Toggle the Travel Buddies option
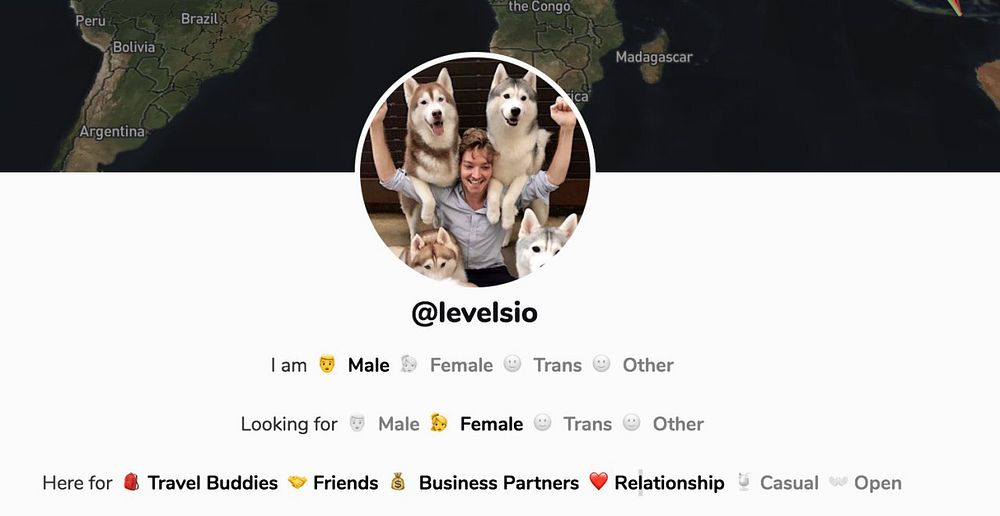 (x=212, y=483)
